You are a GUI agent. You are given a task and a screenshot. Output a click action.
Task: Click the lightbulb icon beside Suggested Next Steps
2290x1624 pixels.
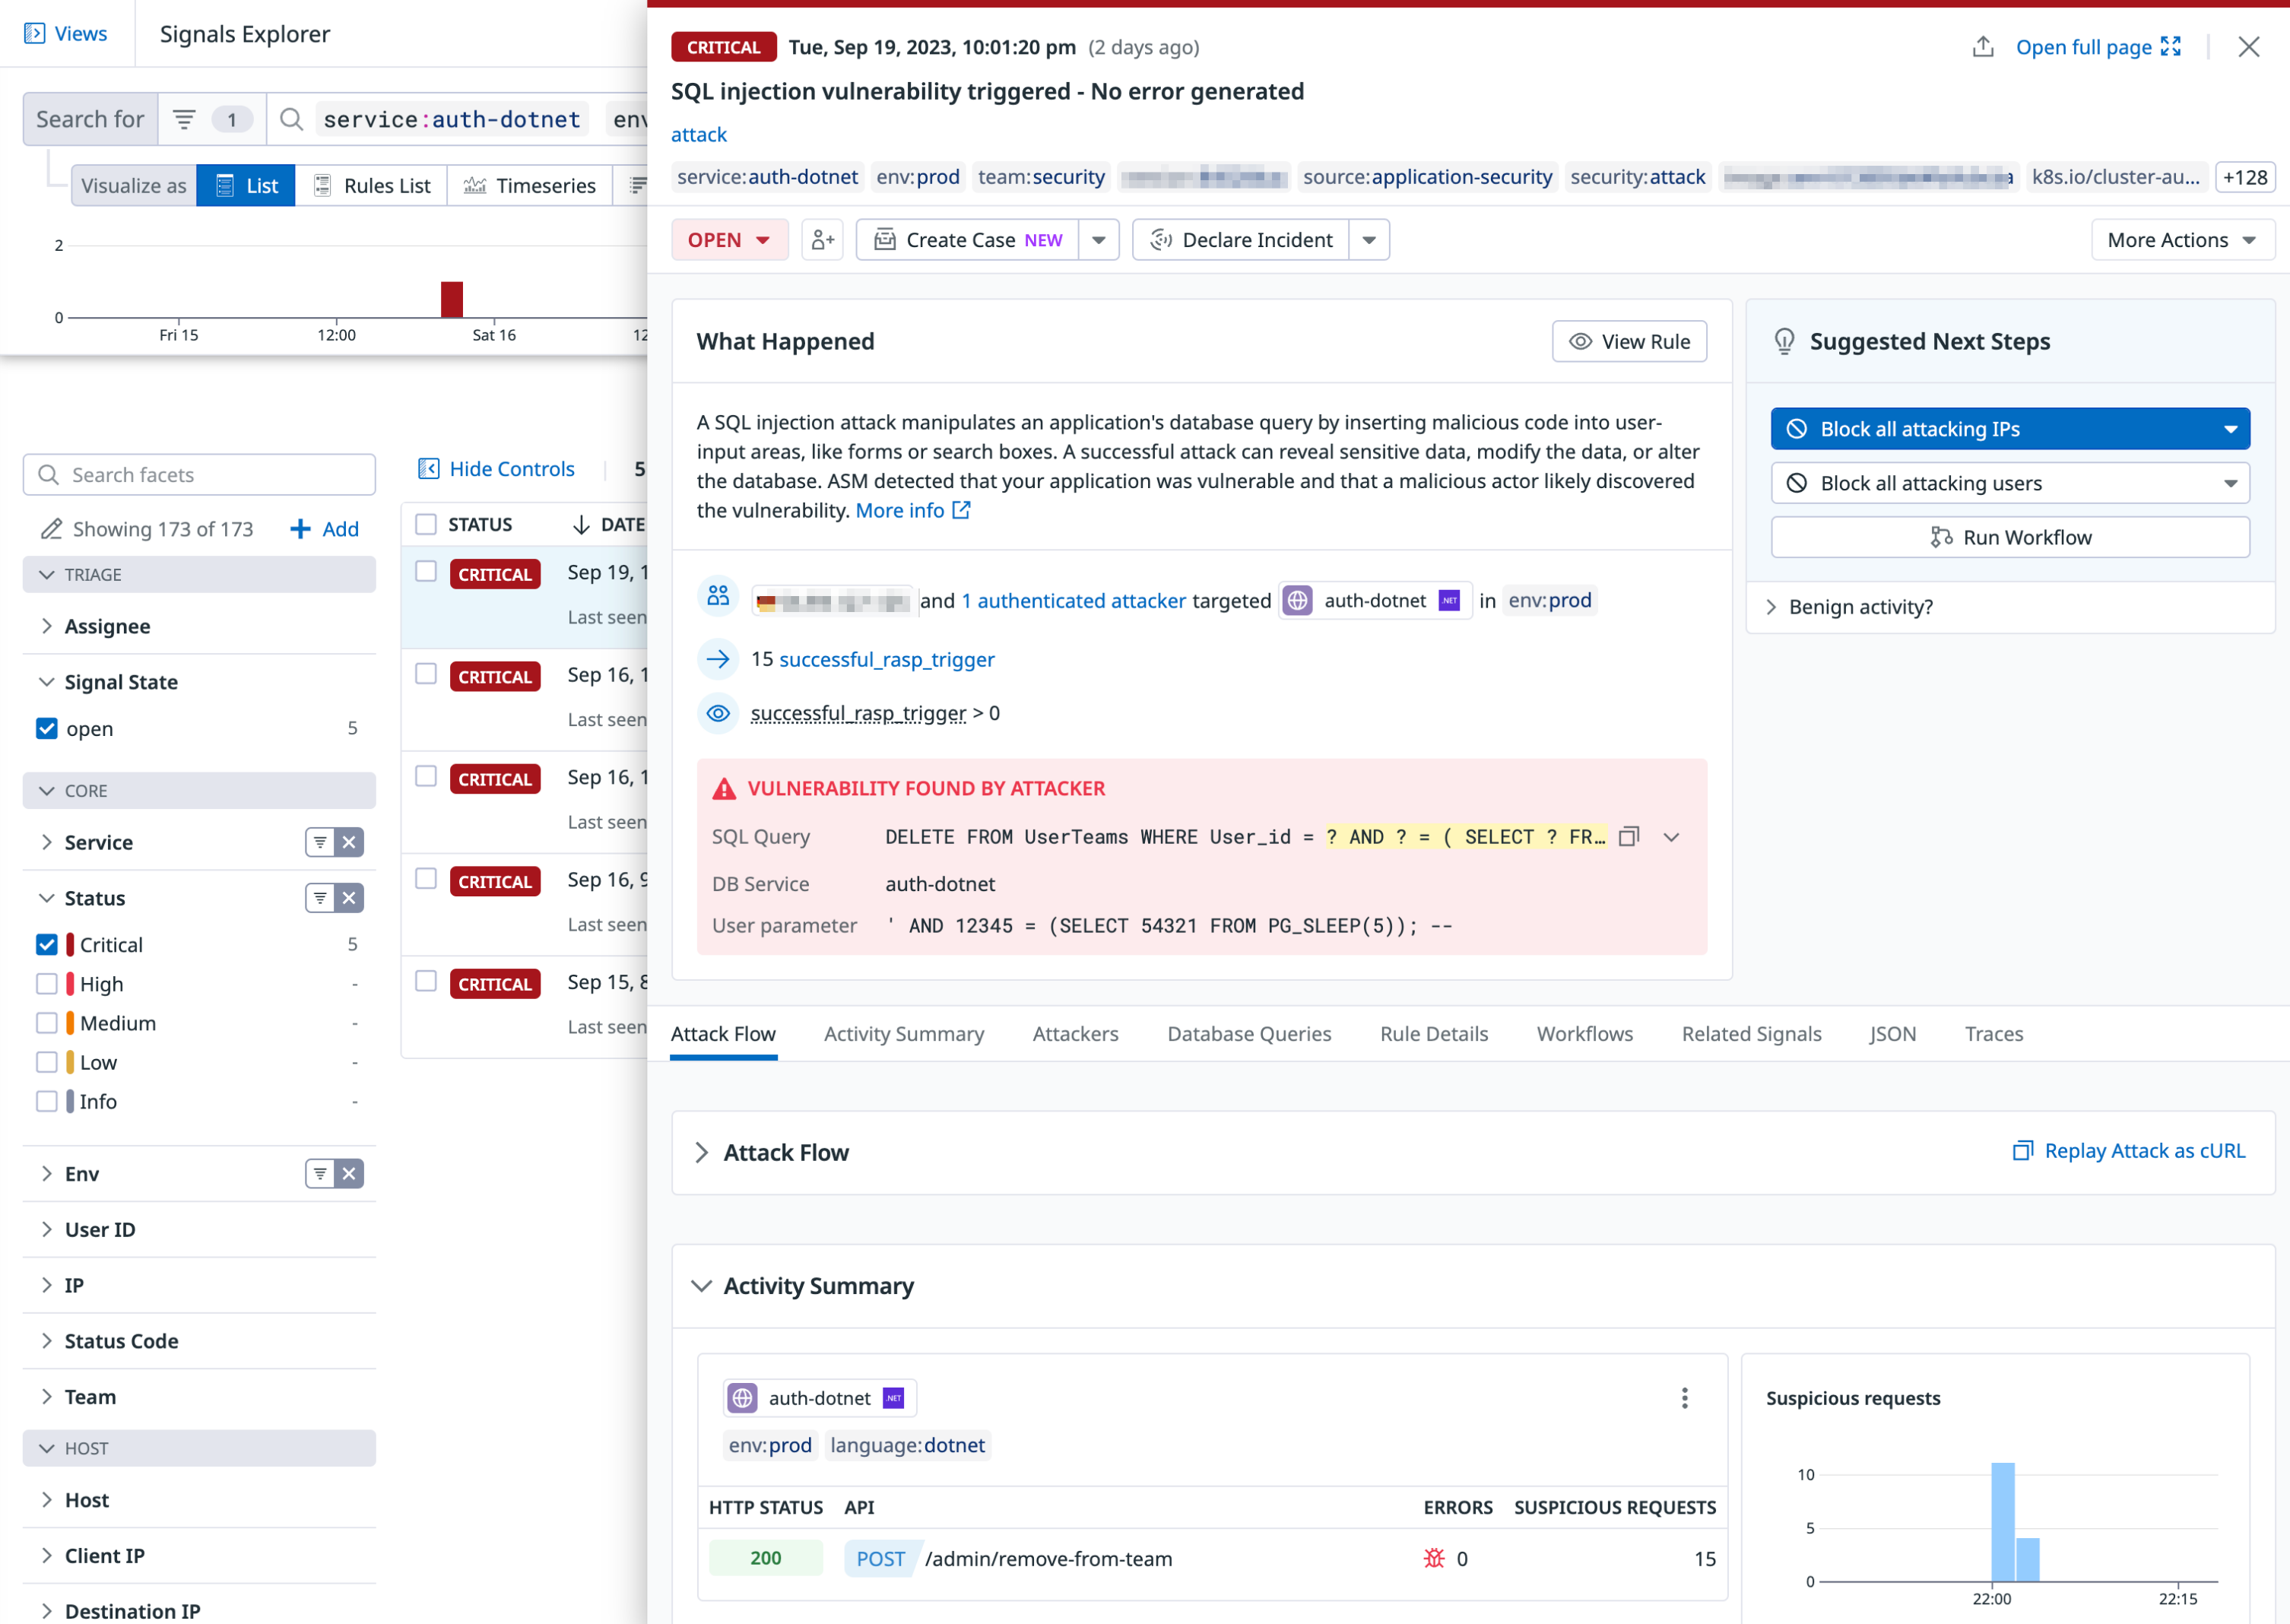click(x=1785, y=342)
